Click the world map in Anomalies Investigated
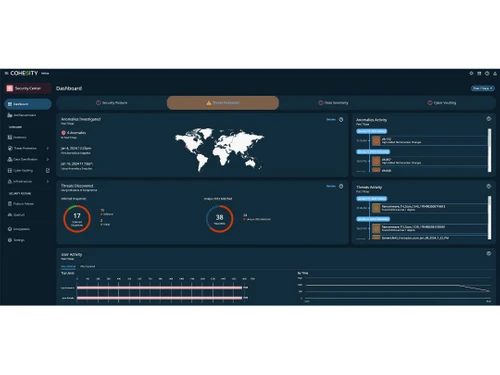 coord(220,149)
